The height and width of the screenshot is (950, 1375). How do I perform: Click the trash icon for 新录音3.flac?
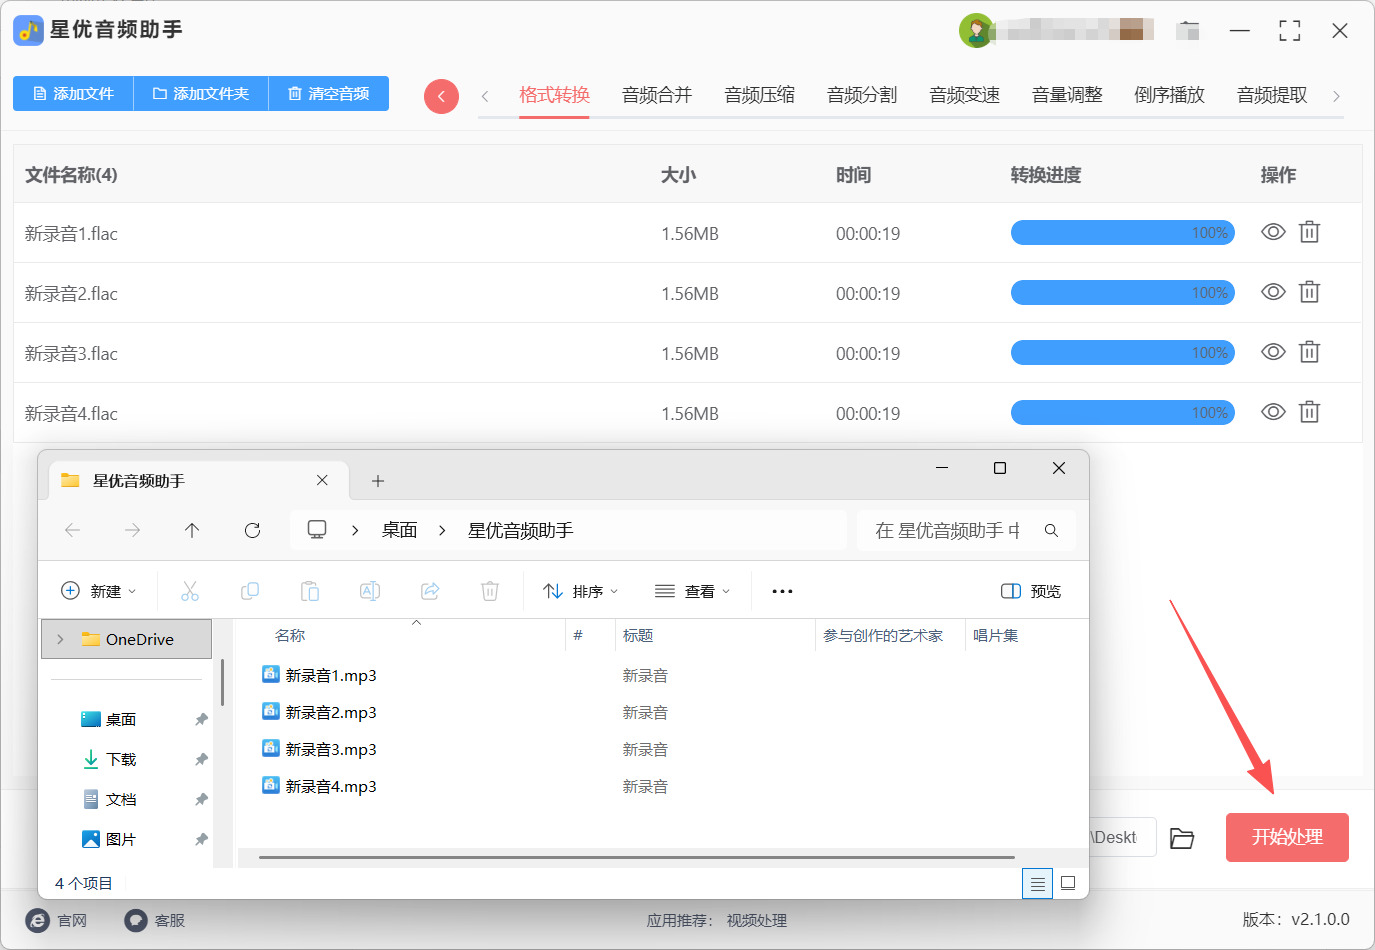1309,352
